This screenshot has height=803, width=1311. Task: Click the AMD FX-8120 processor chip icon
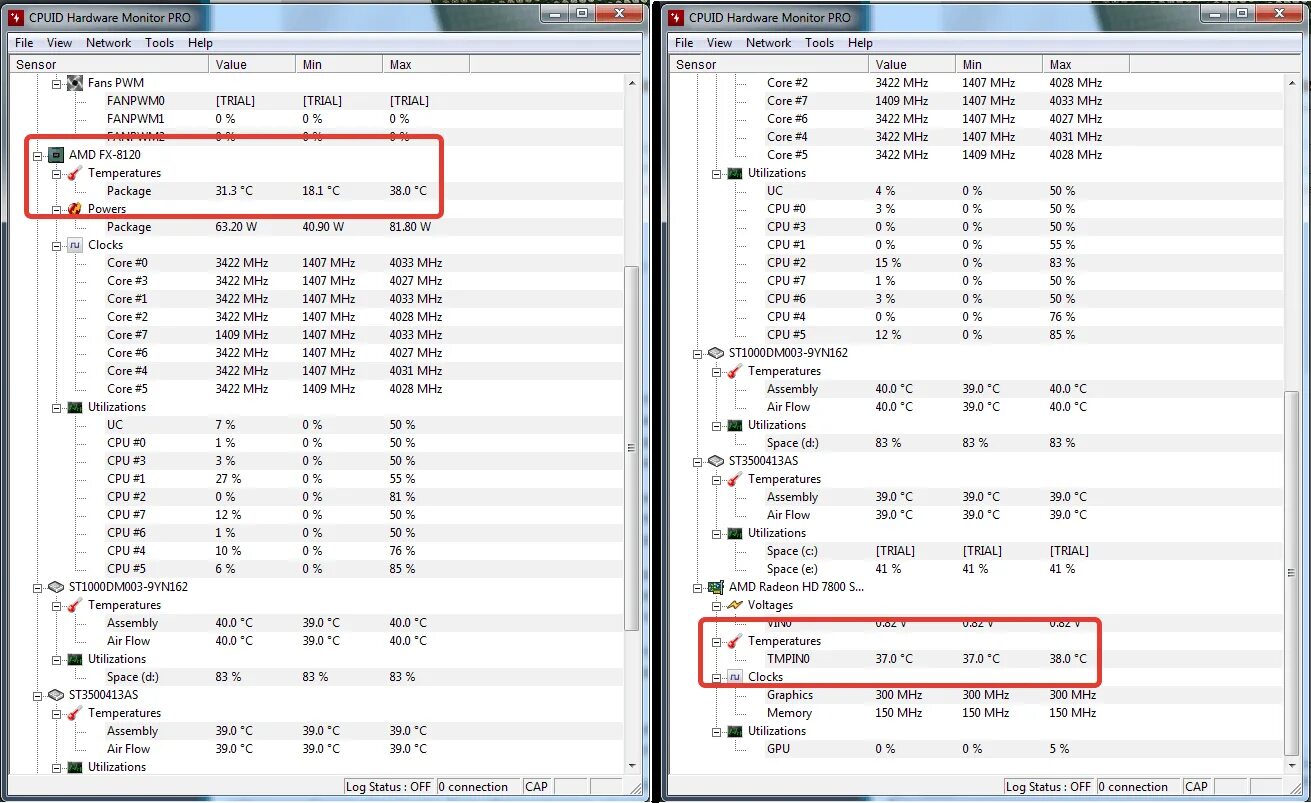pos(56,155)
